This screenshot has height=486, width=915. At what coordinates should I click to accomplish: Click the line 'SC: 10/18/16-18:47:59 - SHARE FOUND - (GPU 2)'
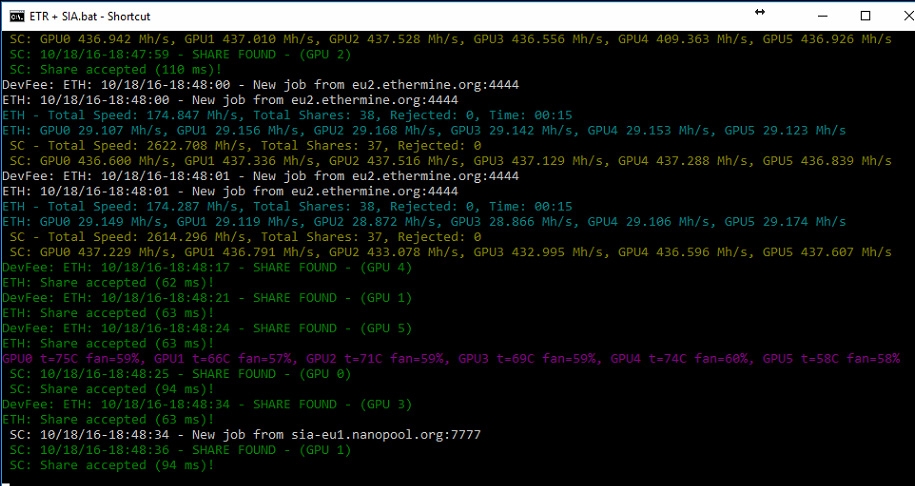pyautogui.click(x=180, y=54)
